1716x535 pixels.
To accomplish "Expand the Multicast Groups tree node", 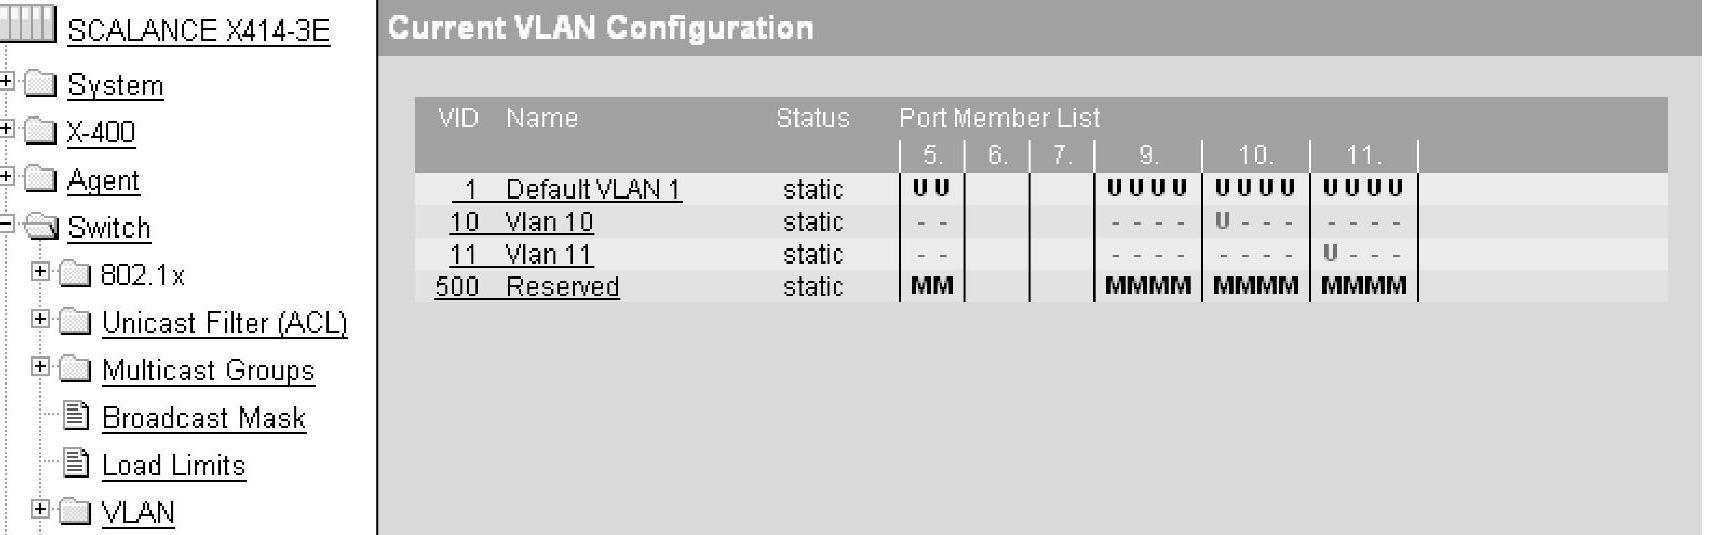I will point(40,366).
